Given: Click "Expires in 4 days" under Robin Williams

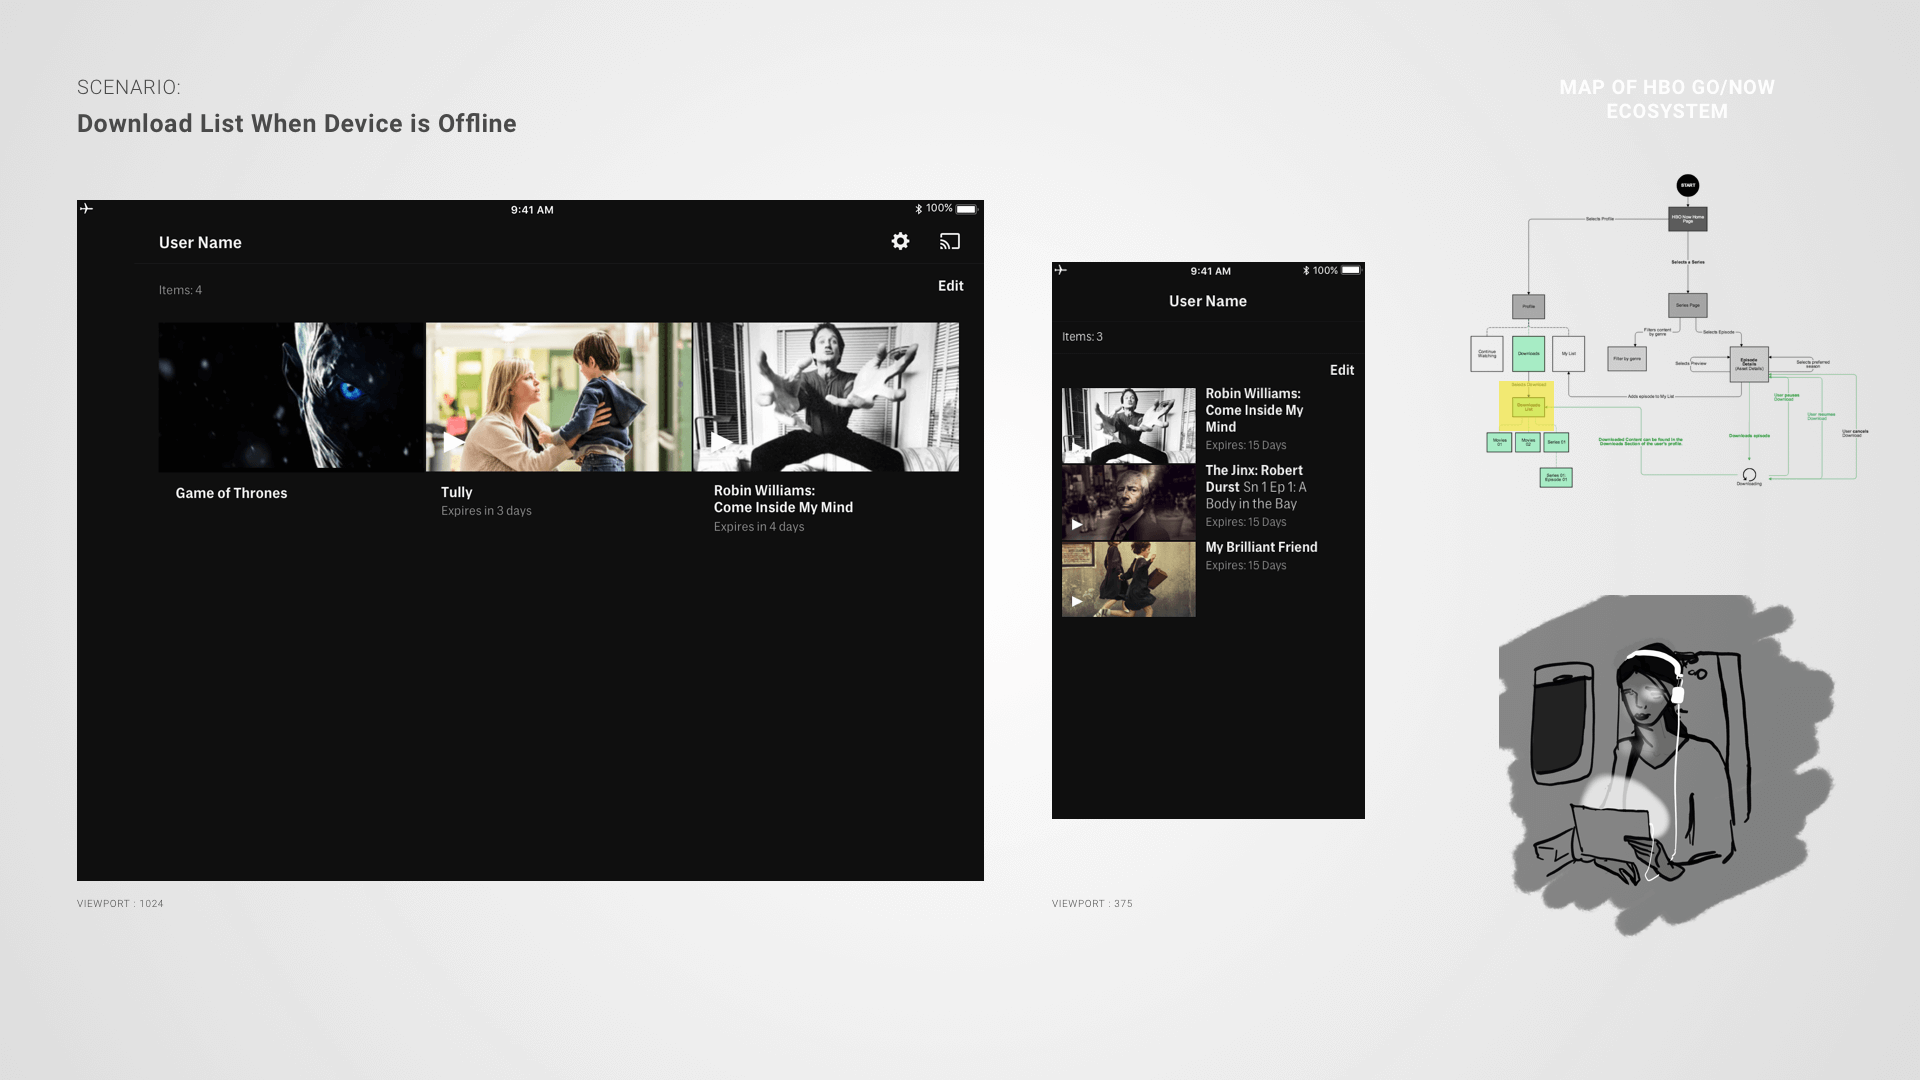Looking at the screenshot, I should [759, 527].
